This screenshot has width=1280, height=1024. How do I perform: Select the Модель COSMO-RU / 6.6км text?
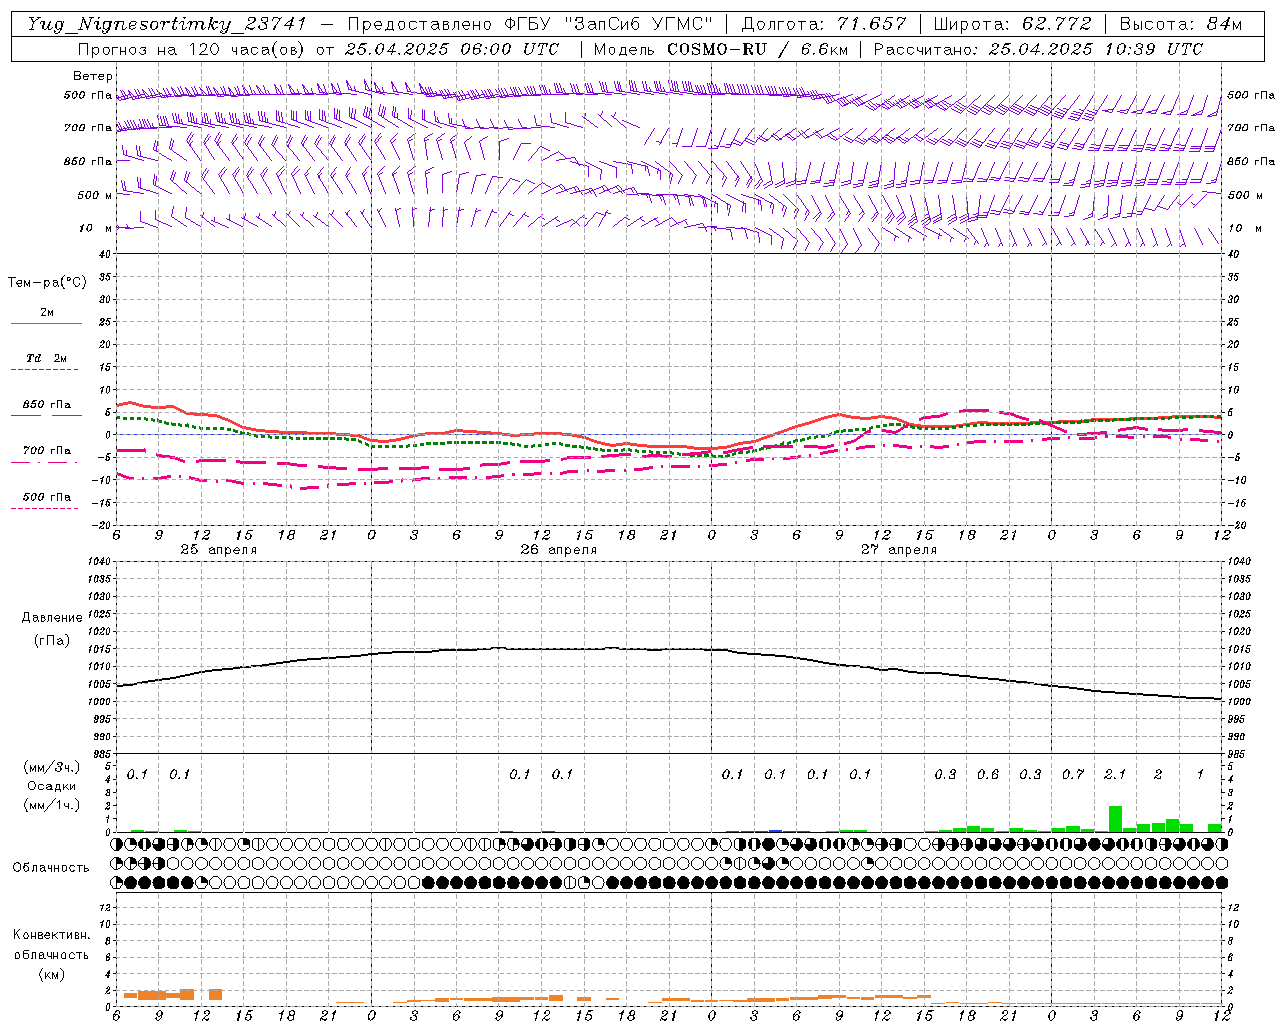click(x=721, y=49)
